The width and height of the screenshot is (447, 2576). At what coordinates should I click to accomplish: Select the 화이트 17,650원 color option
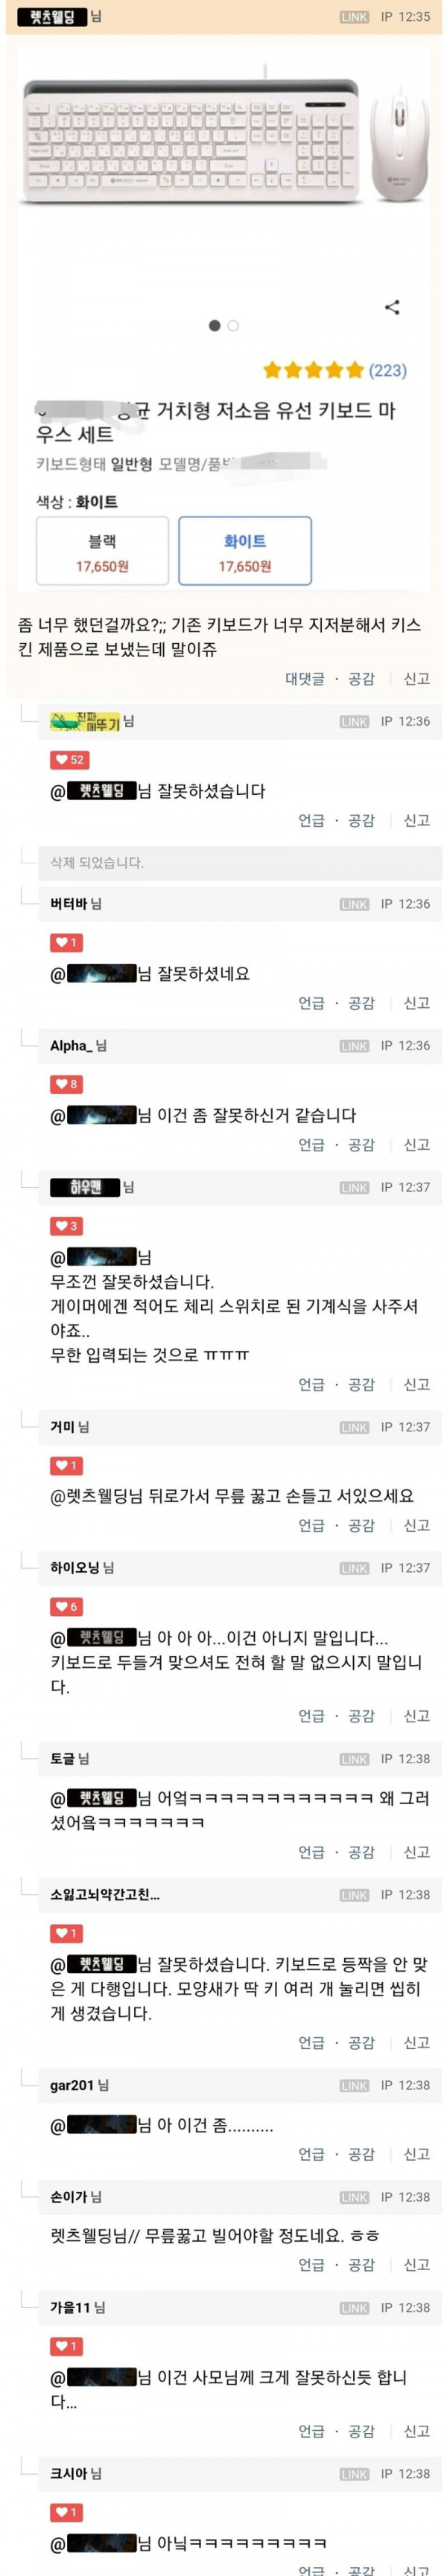245,551
